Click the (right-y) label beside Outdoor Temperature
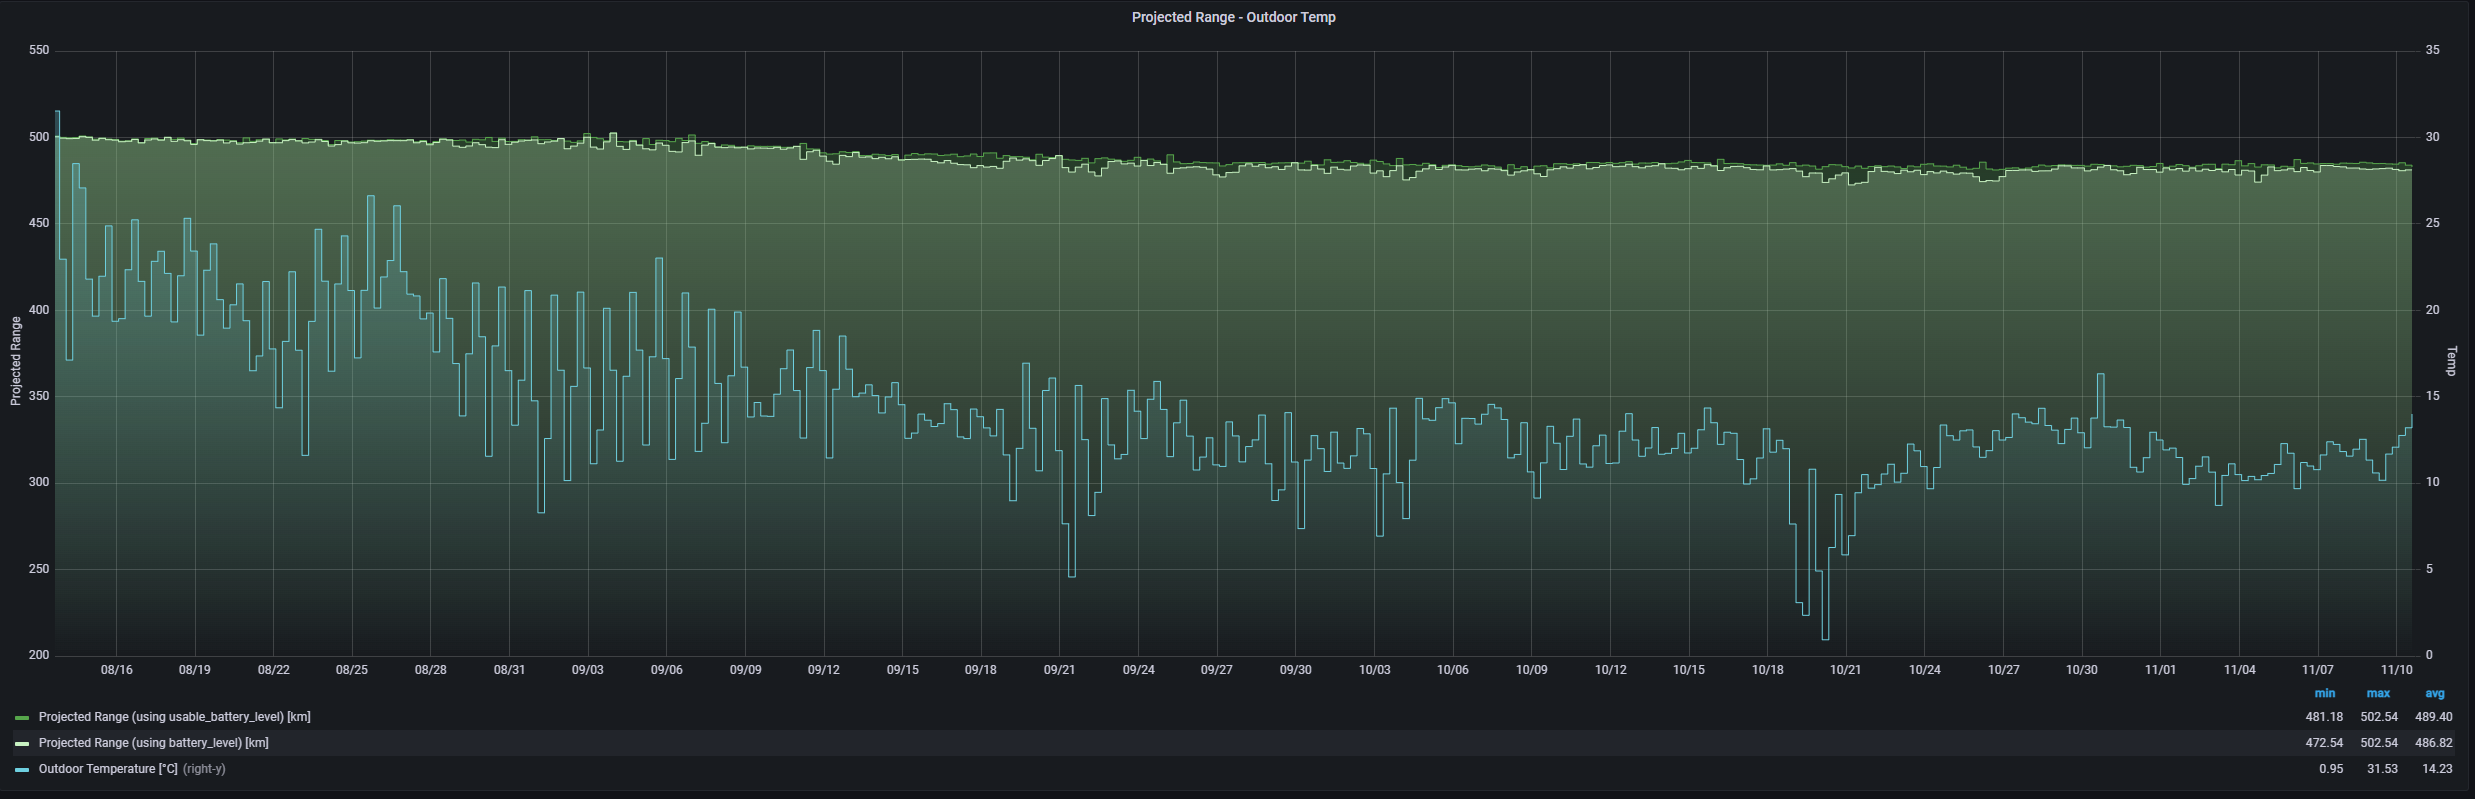2475x799 pixels. coord(204,769)
